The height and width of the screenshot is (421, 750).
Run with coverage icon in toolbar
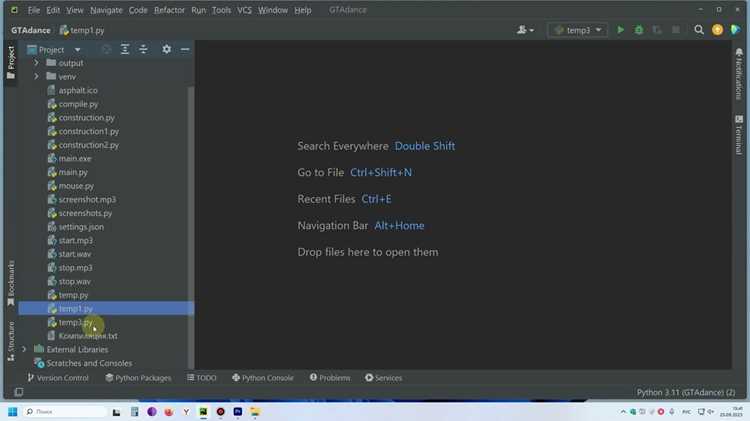(x=657, y=30)
